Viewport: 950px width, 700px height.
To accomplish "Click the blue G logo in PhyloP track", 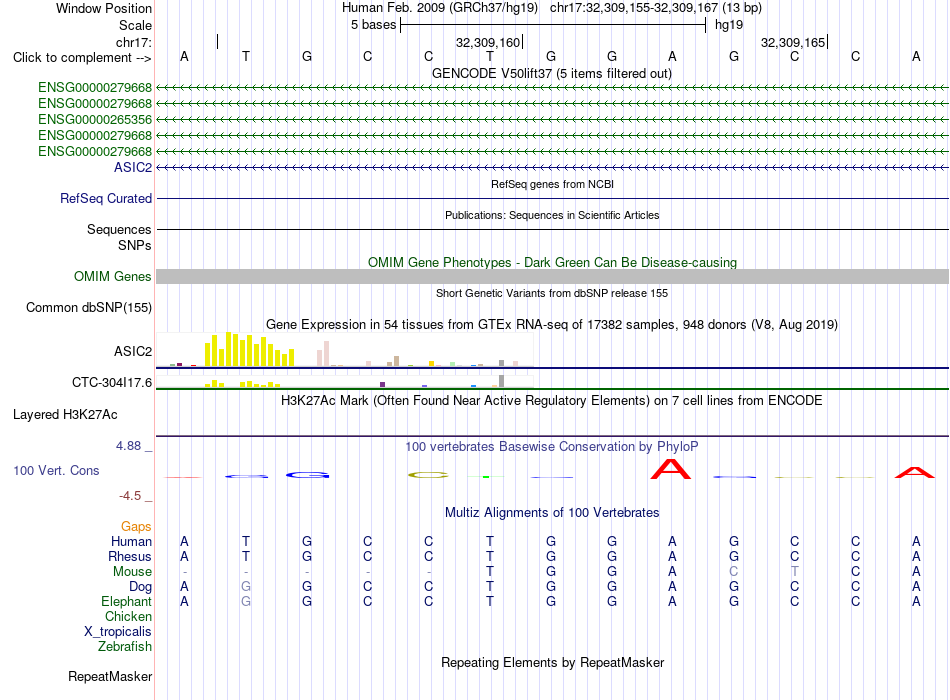I will [x=308, y=475].
